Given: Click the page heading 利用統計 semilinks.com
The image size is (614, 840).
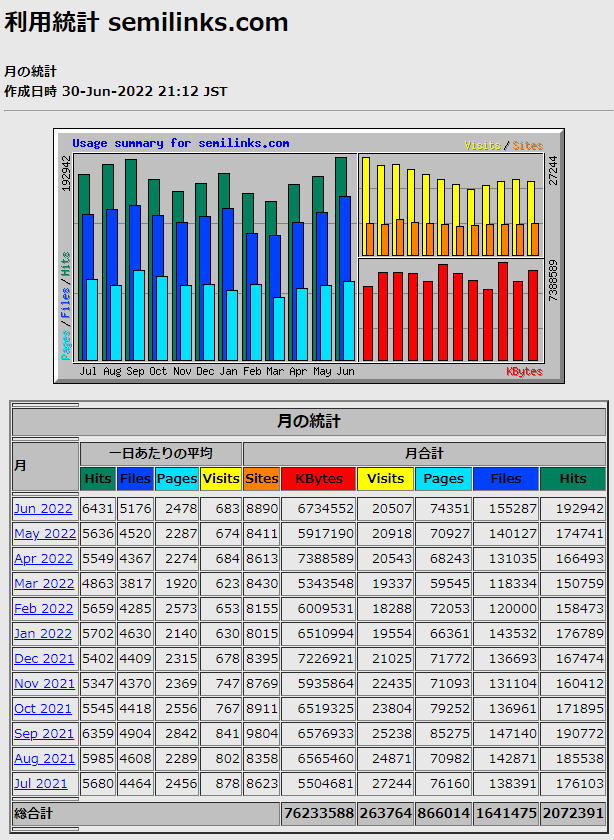Looking at the screenshot, I should click(x=146, y=23).
